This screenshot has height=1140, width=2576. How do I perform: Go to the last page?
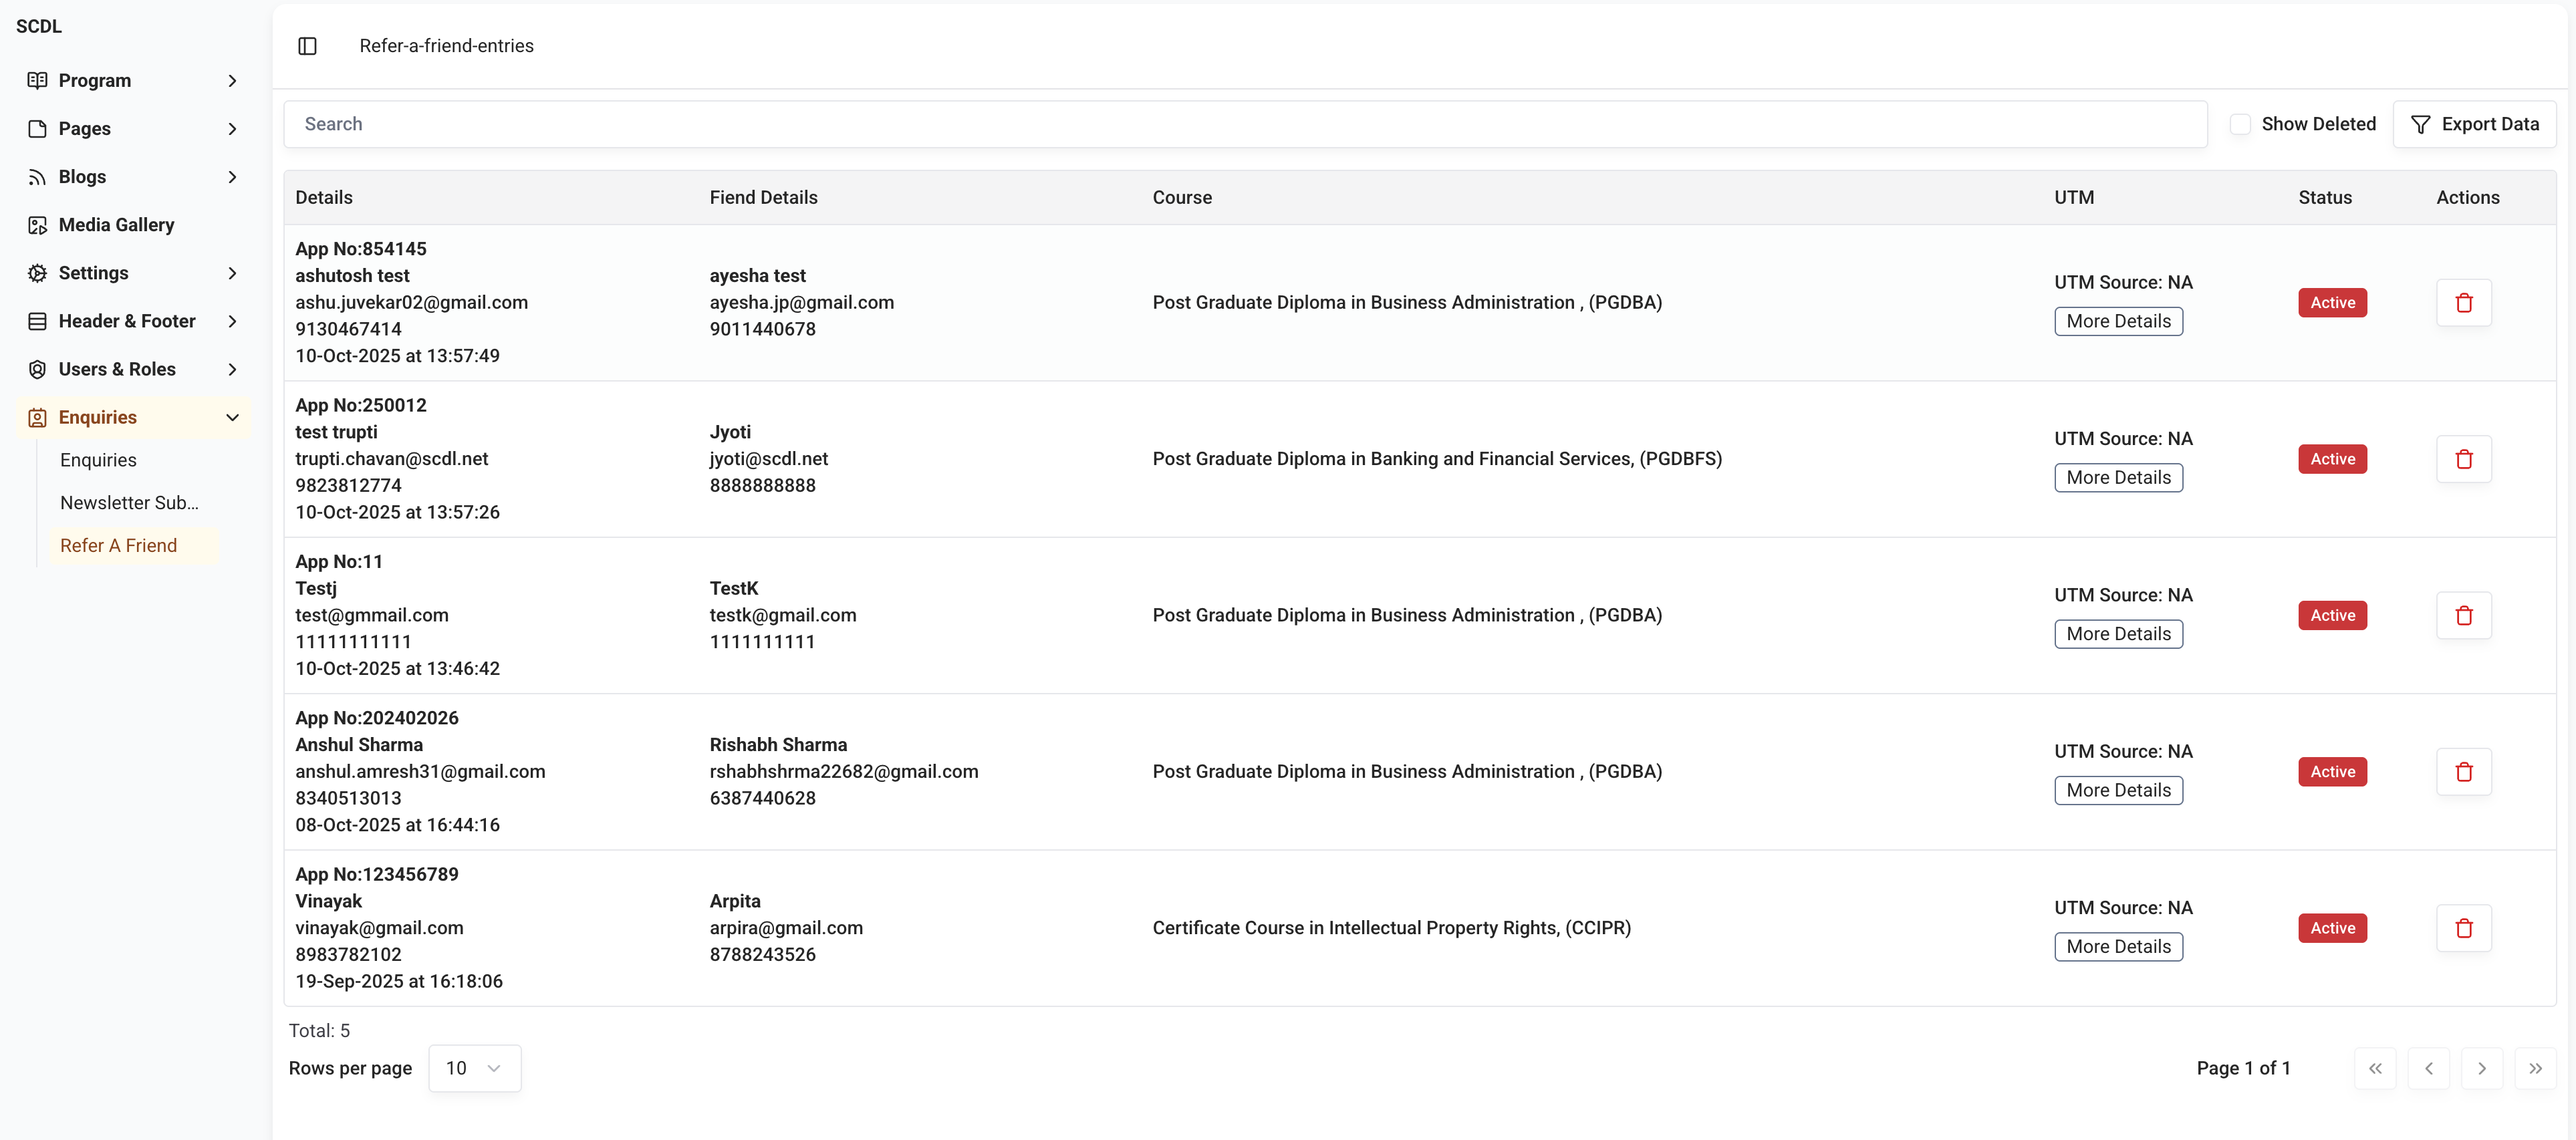(x=2535, y=1068)
